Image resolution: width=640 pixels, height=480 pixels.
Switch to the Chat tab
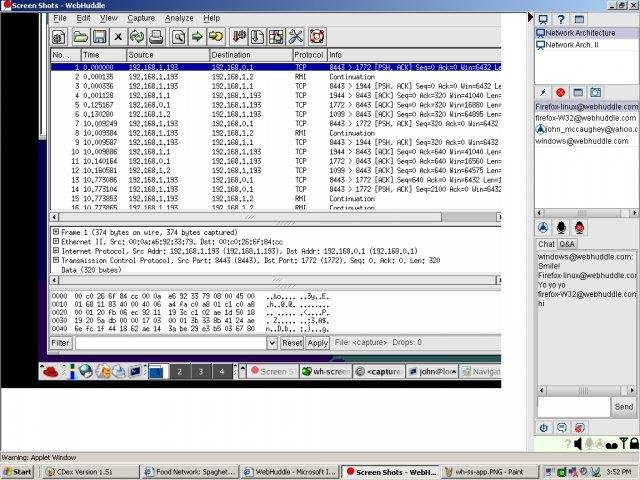click(x=546, y=244)
